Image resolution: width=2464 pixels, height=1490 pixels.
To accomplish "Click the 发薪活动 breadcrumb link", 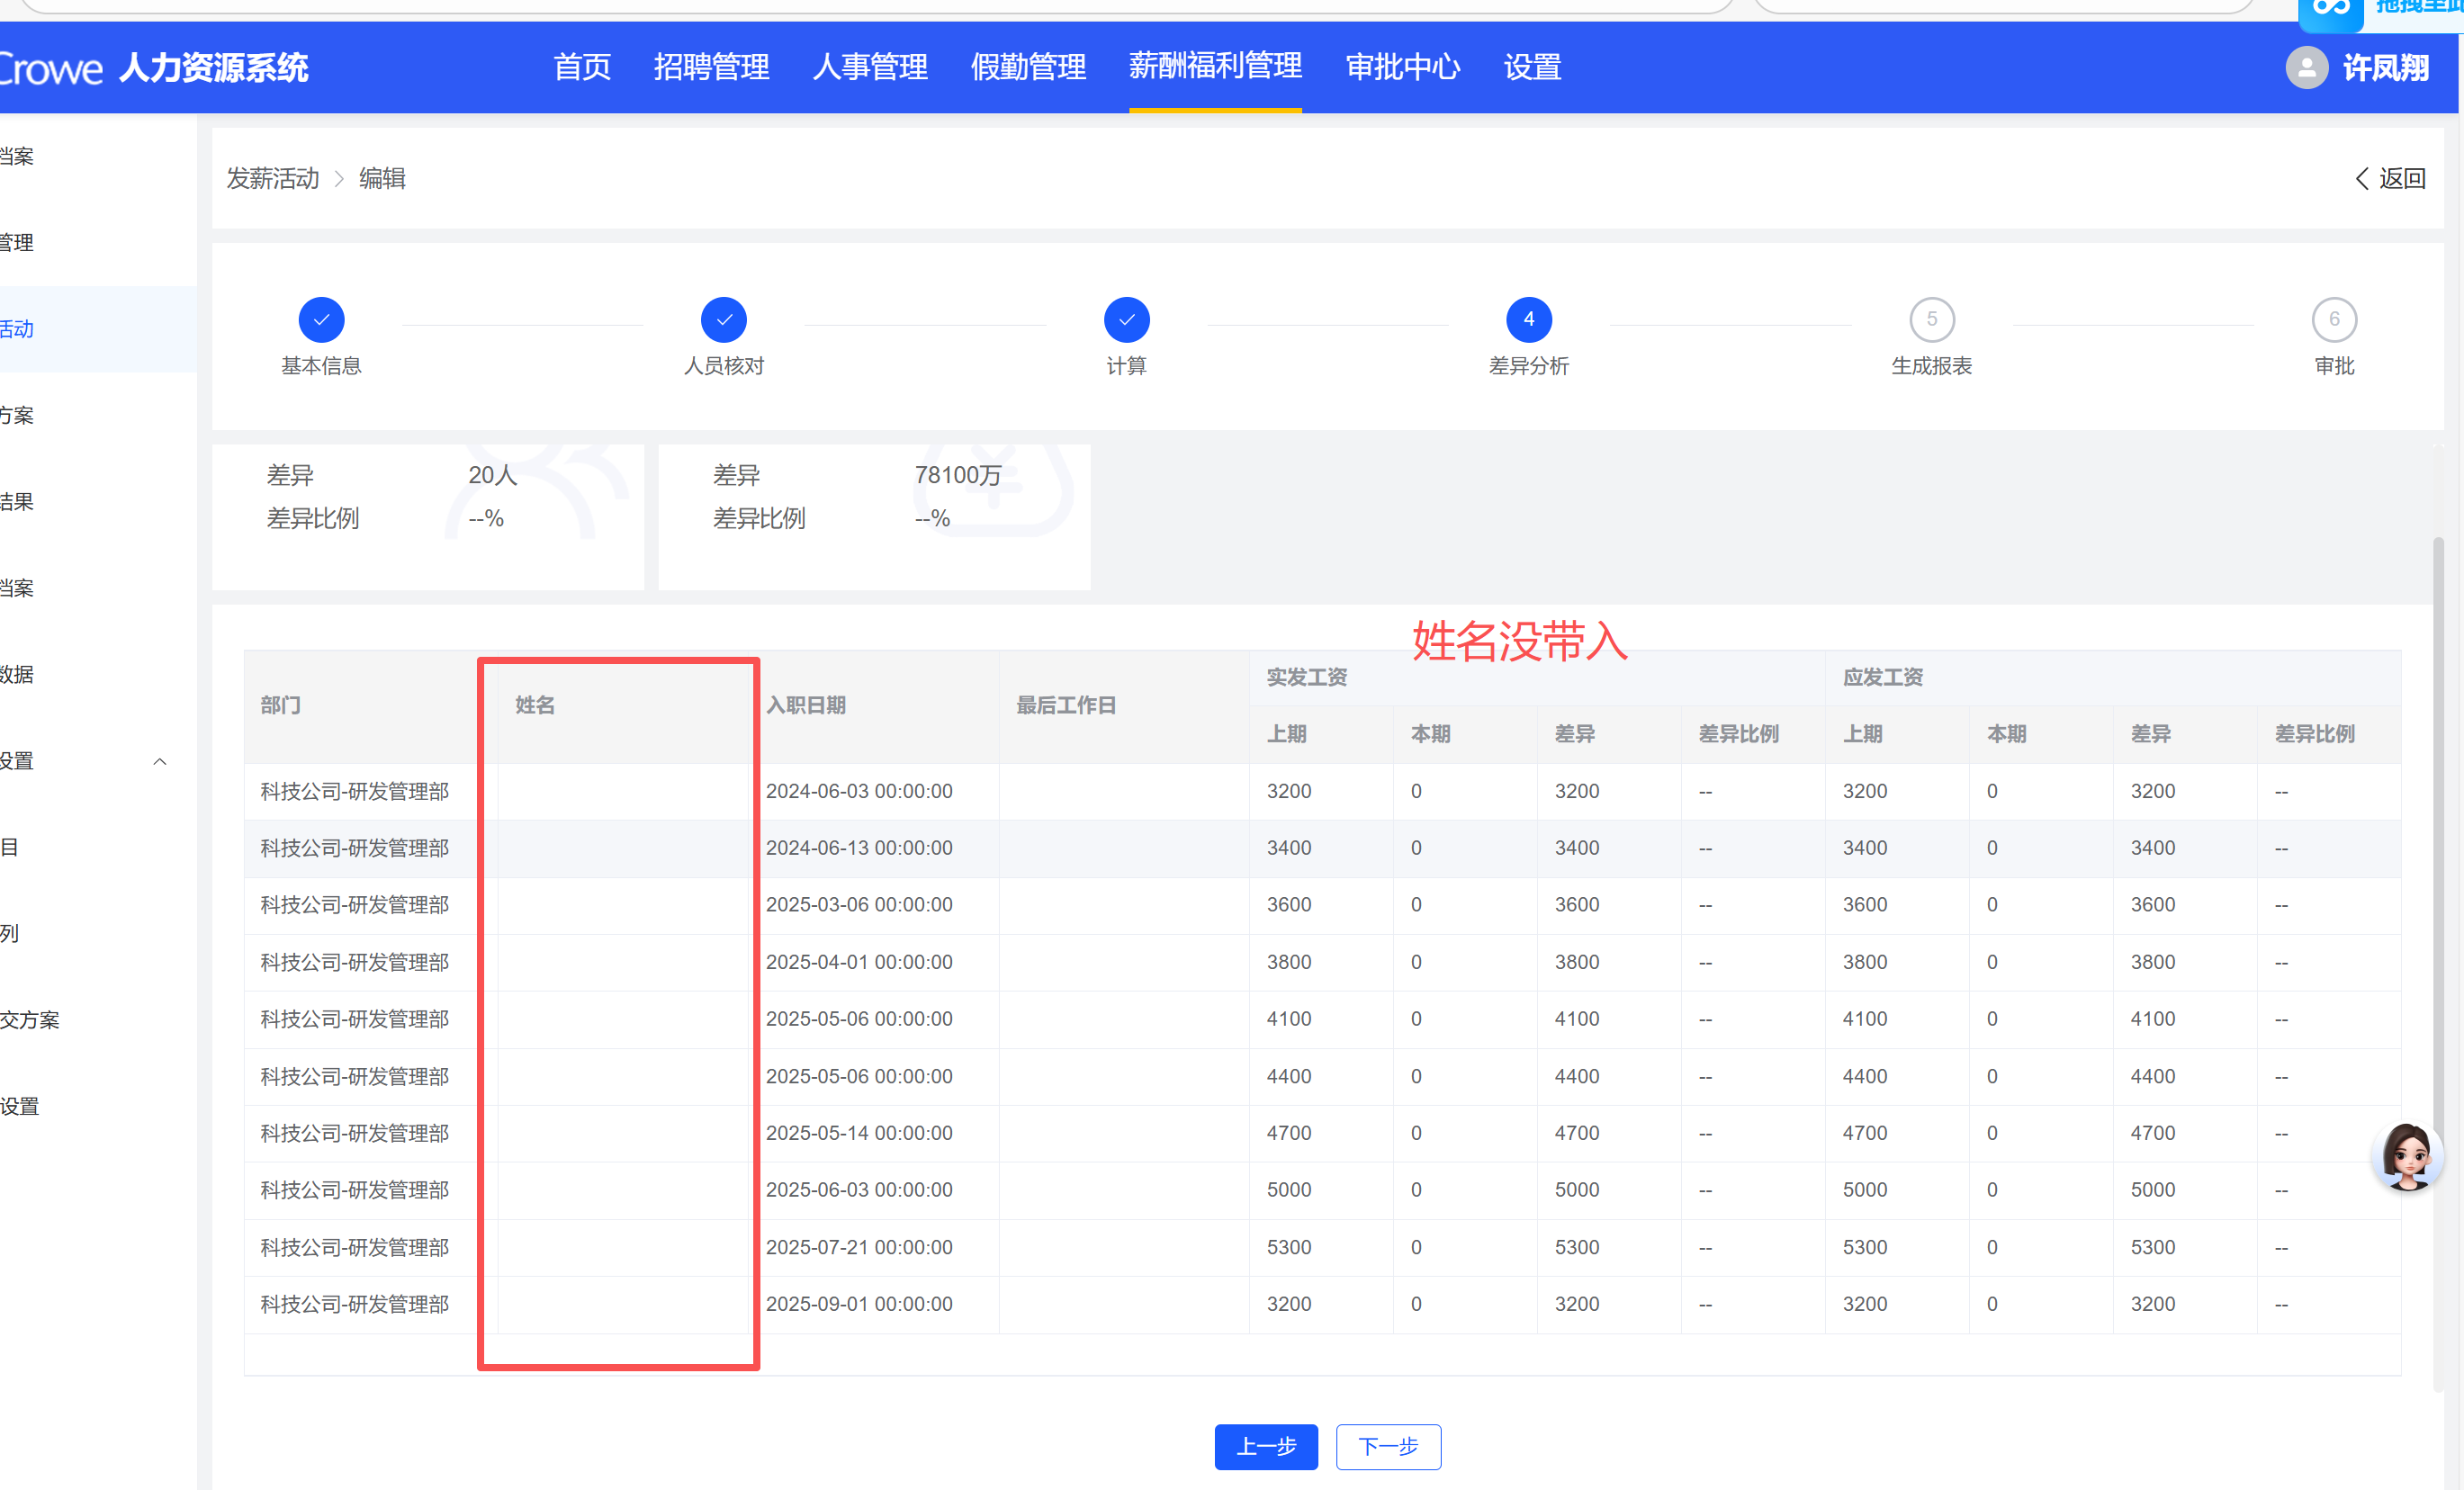I will point(272,179).
